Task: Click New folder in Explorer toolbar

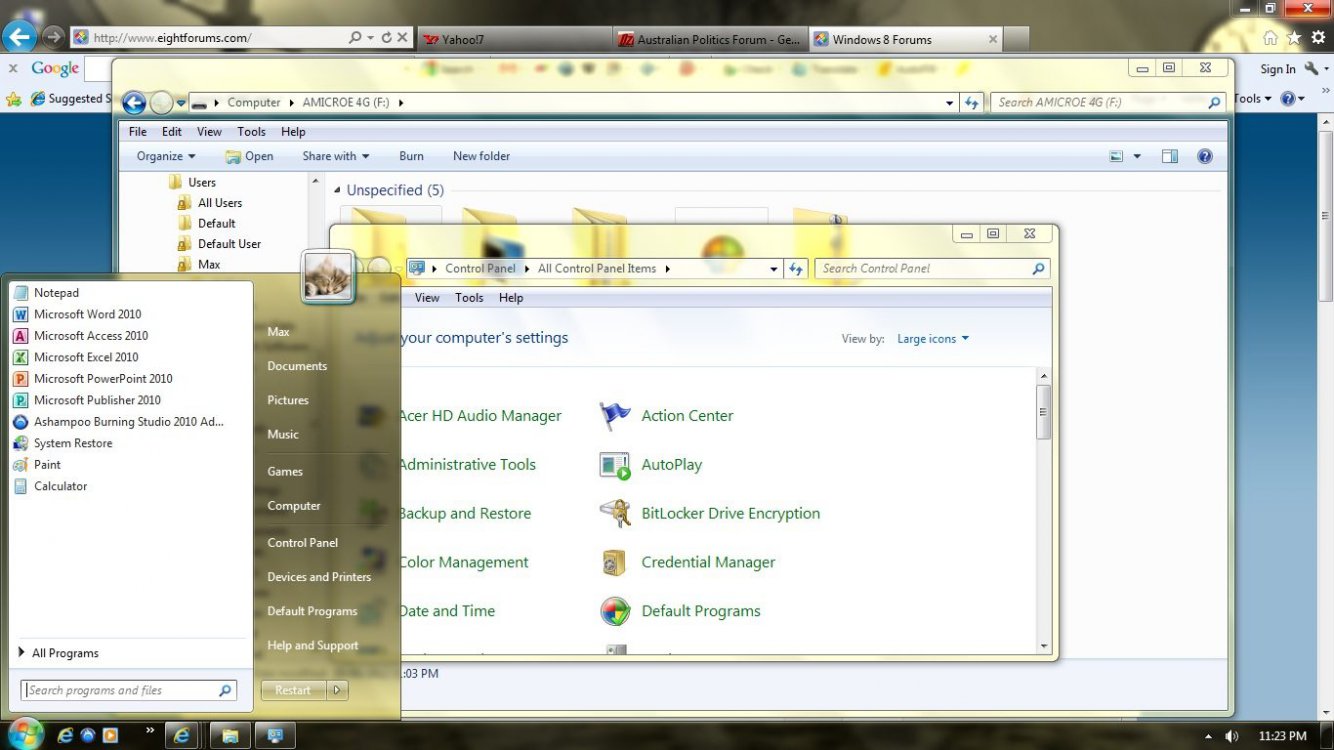Action: click(481, 156)
